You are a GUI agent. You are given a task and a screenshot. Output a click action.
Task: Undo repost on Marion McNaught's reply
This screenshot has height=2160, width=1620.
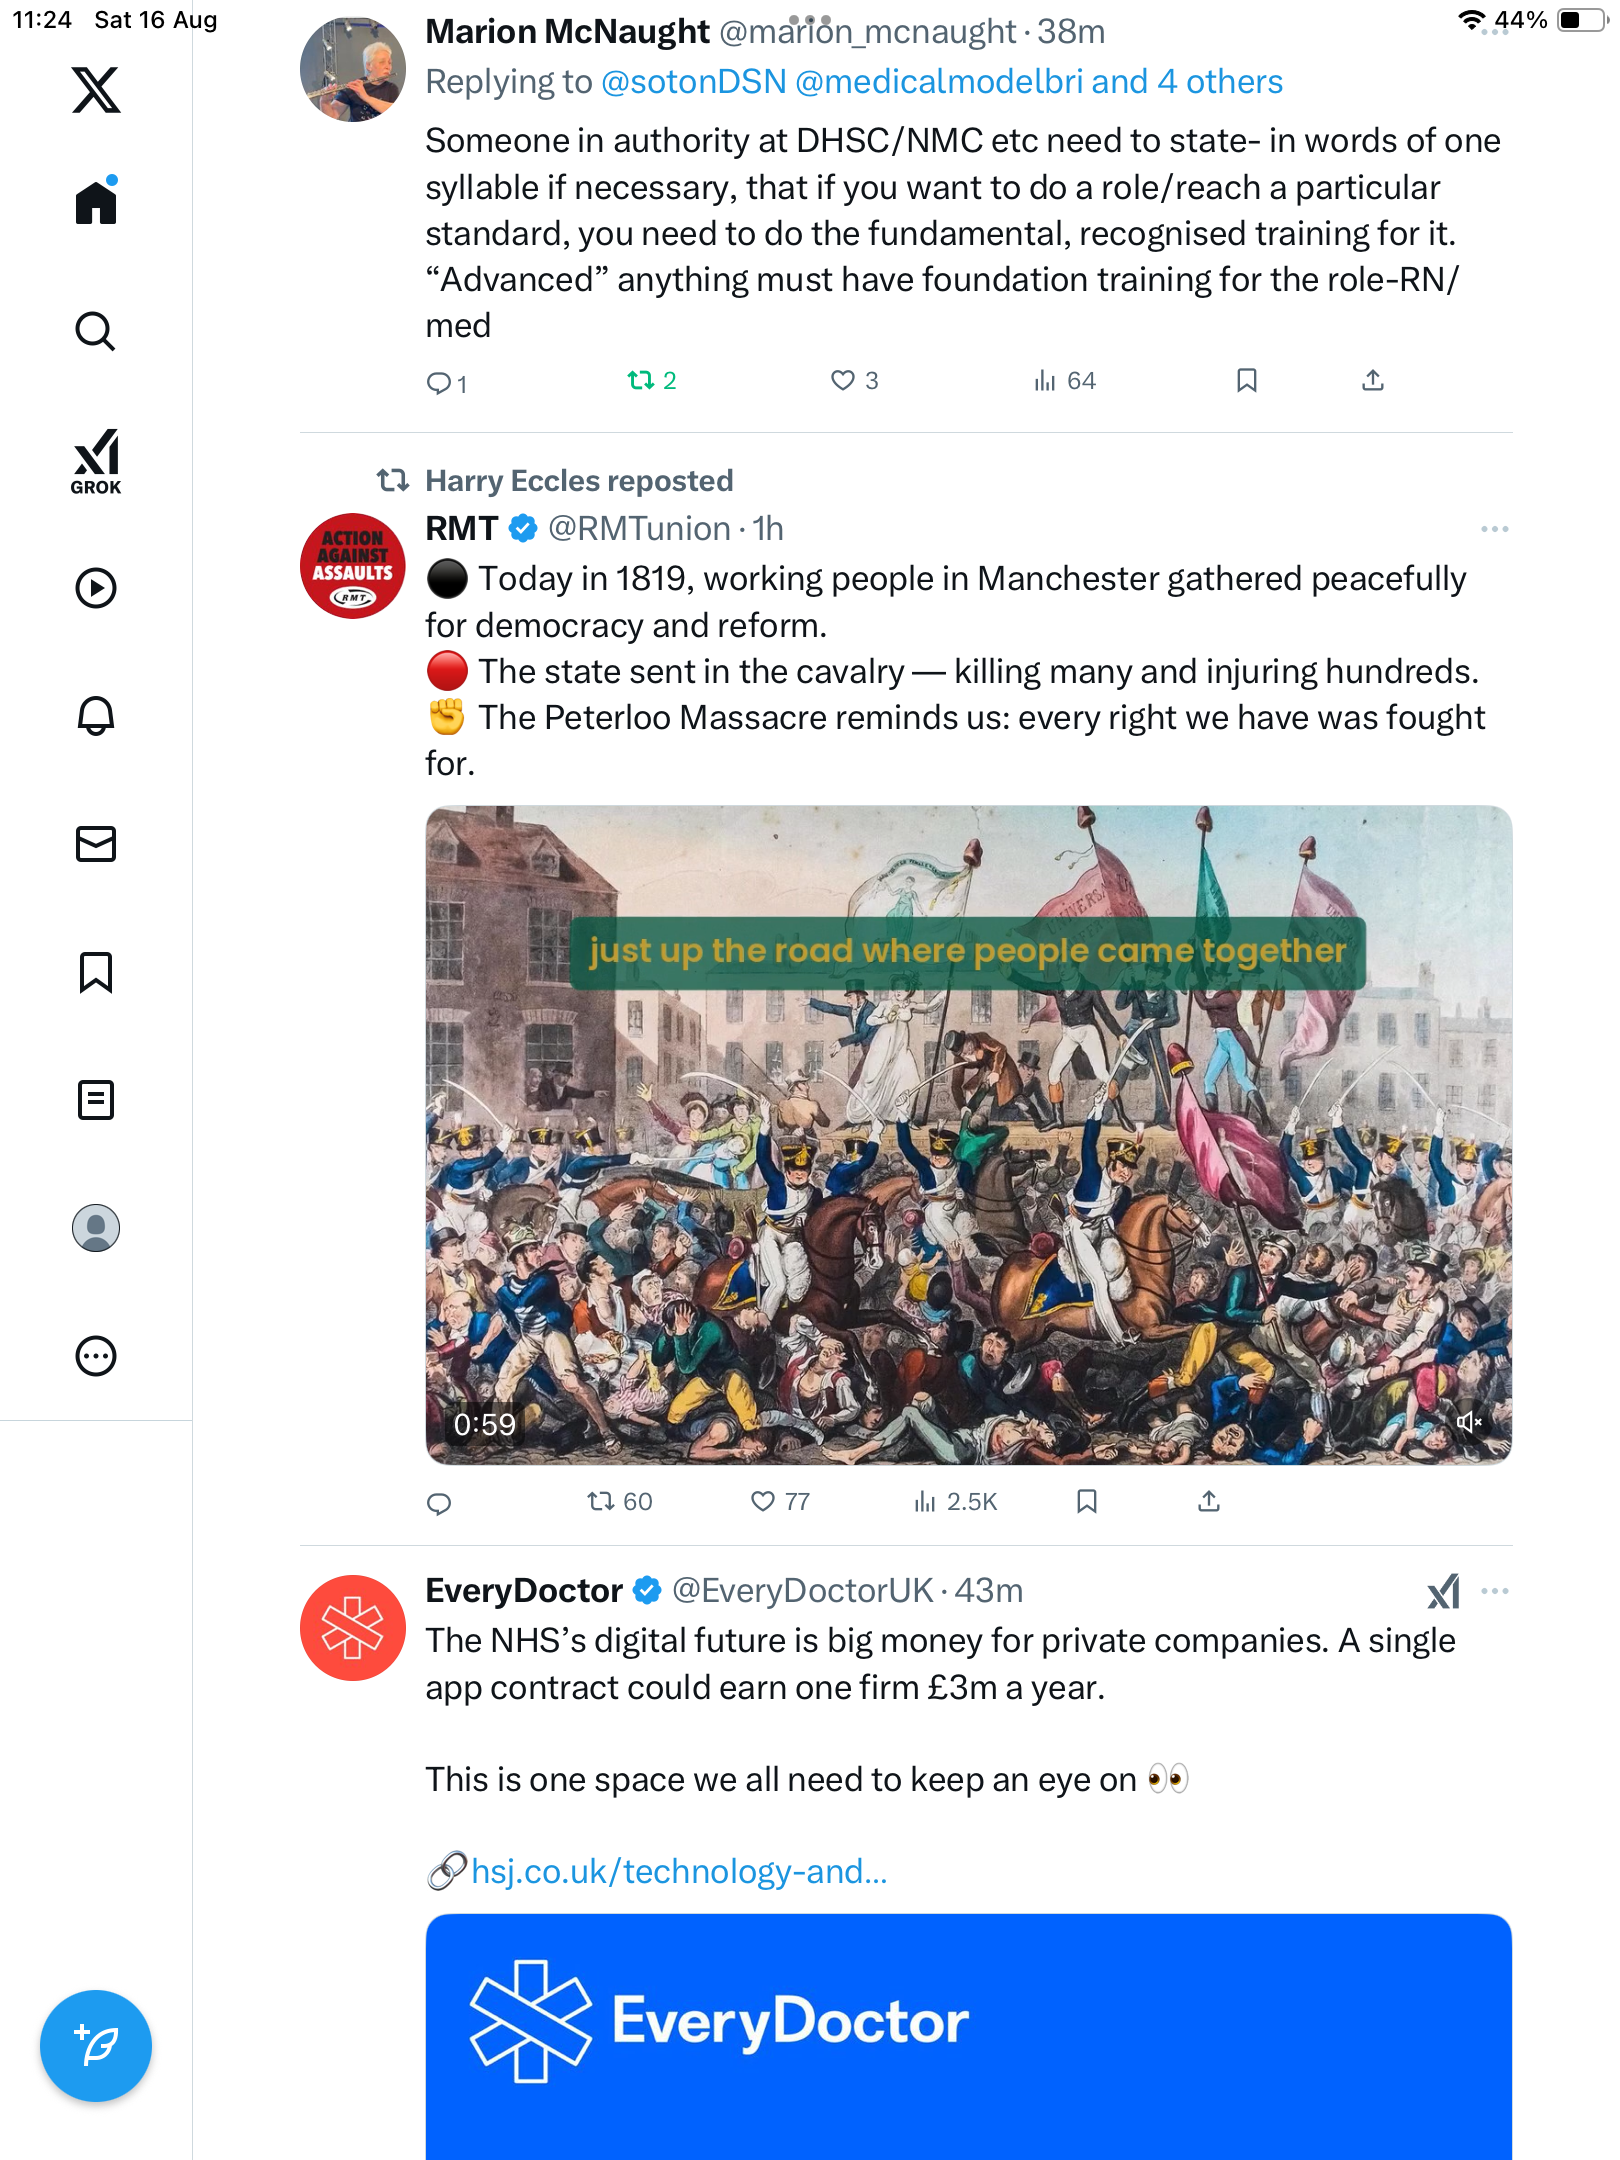point(641,380)
